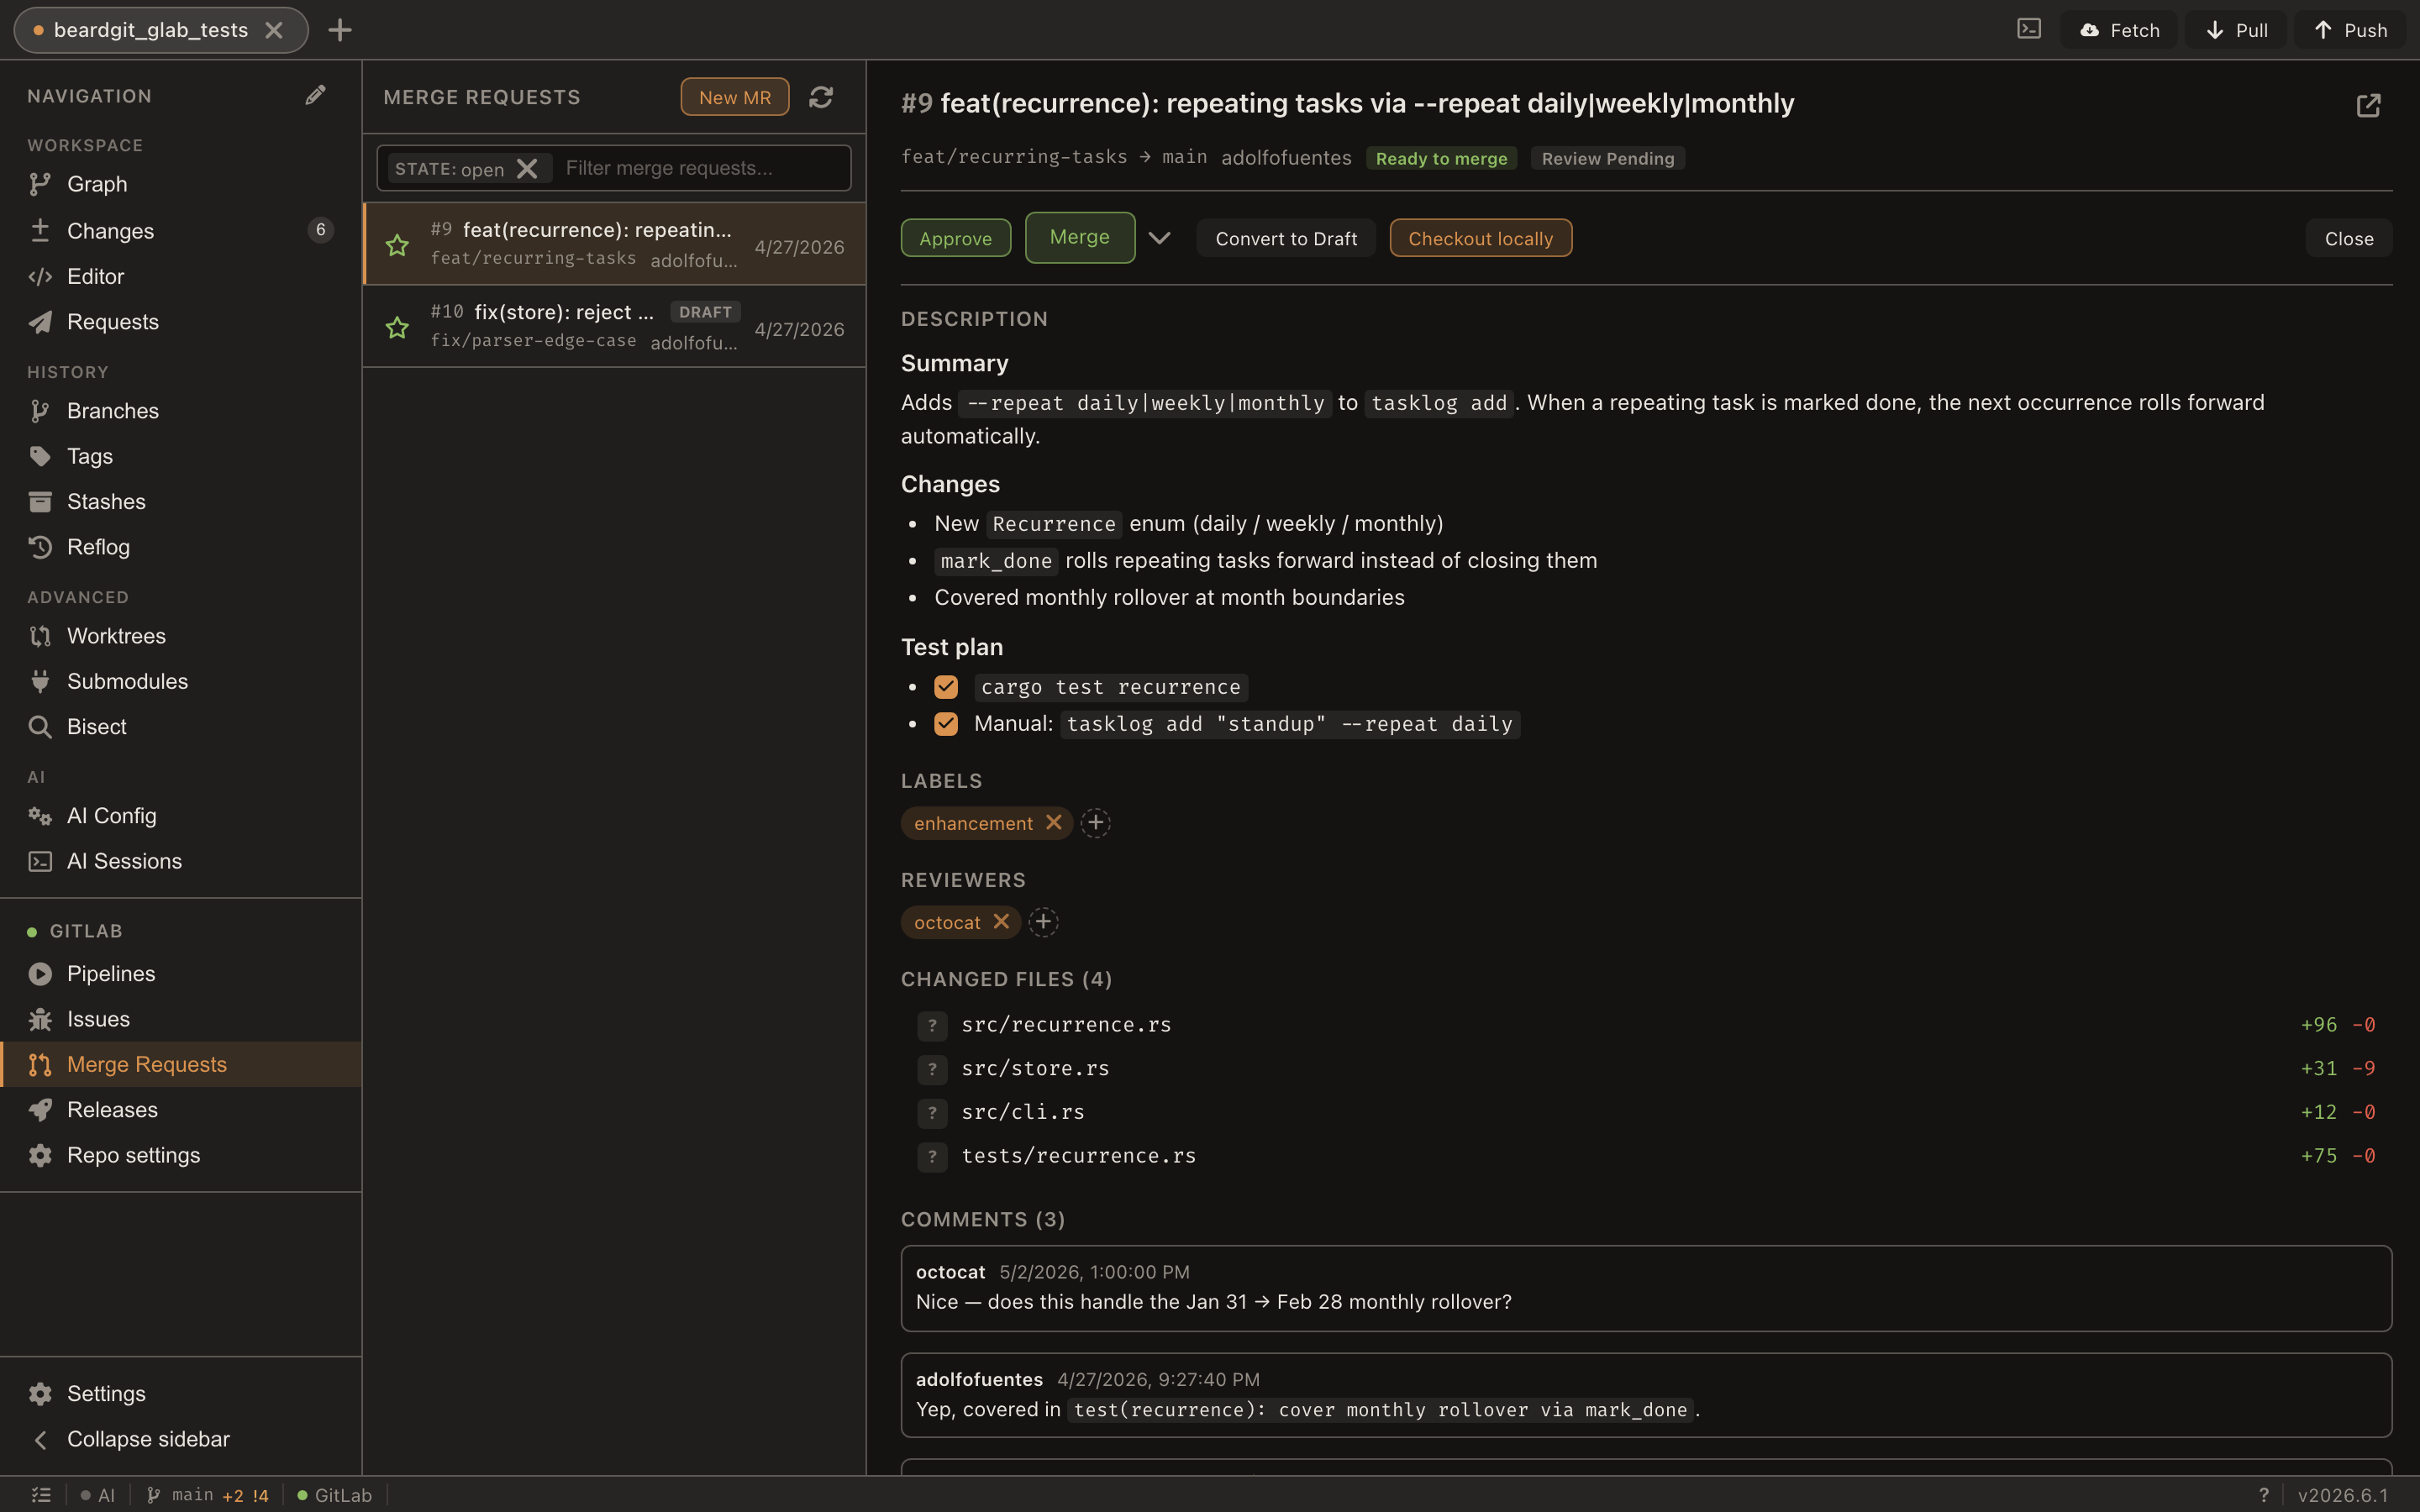Create a New MR
Image resolution: width=2420 pixels, height=1512 pixels.
[735, 97]
